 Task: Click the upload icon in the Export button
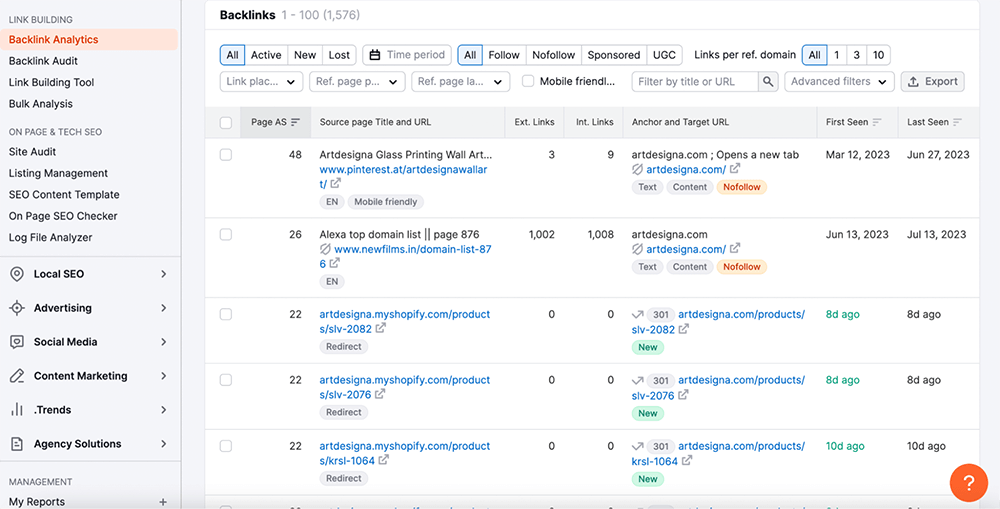click(913, 82)
